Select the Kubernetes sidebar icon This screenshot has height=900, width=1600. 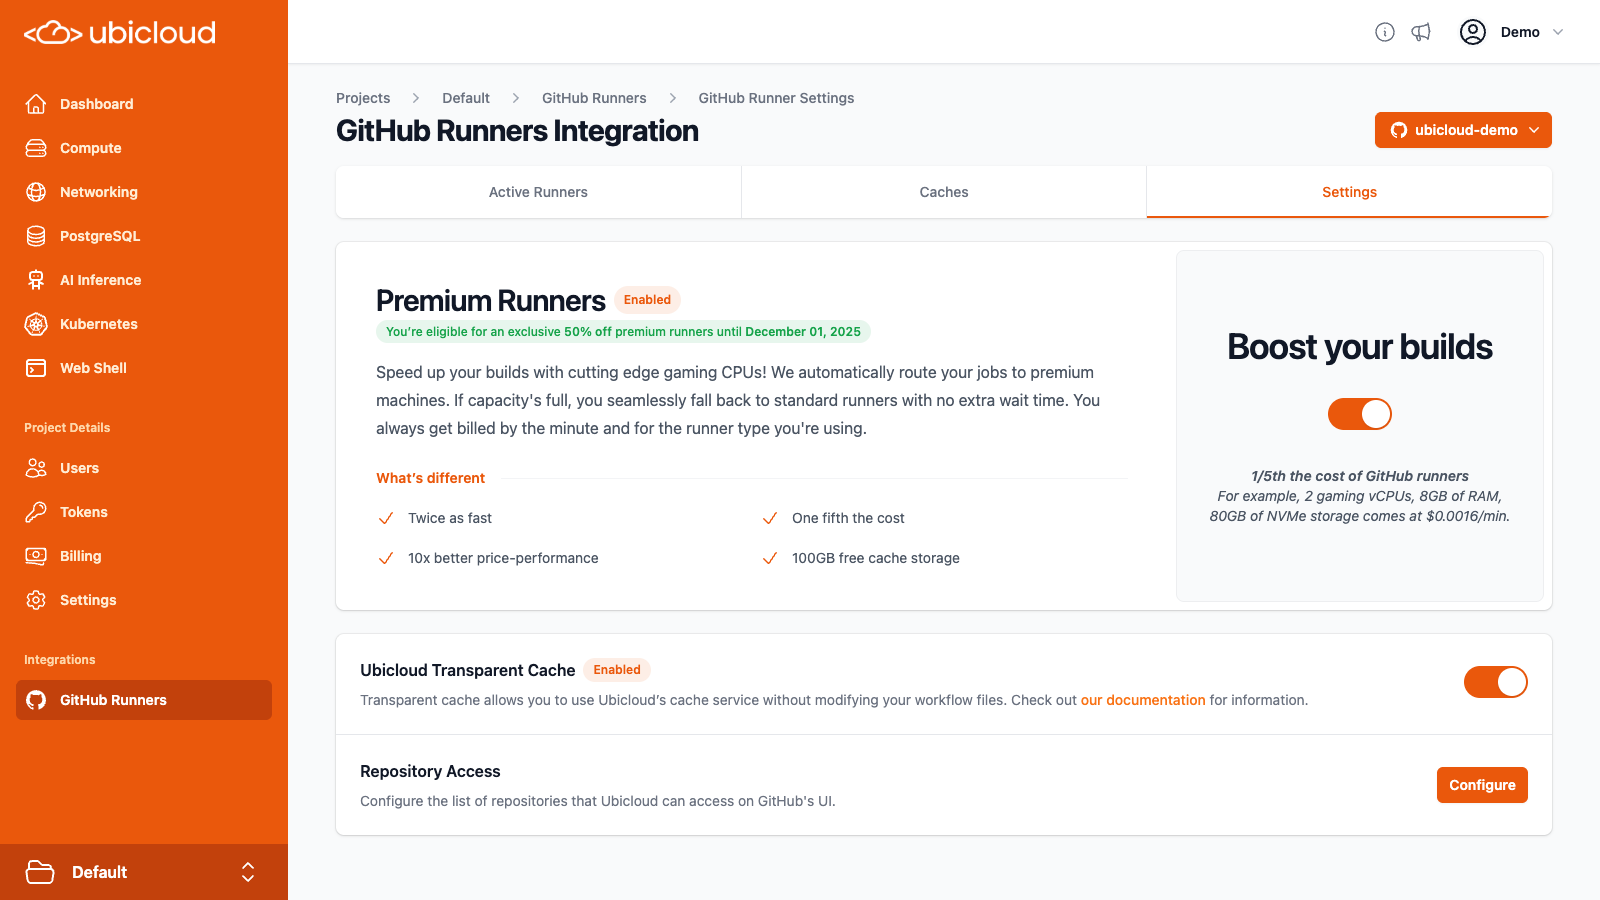[x=36, y=324]
